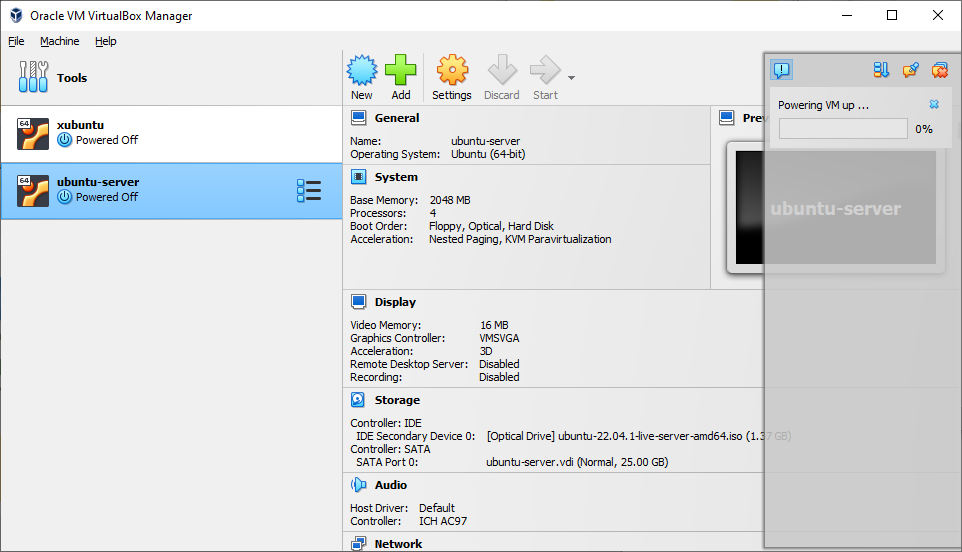Click the Storage section header
Screen dimensions: 962x552
pos(397,400)
